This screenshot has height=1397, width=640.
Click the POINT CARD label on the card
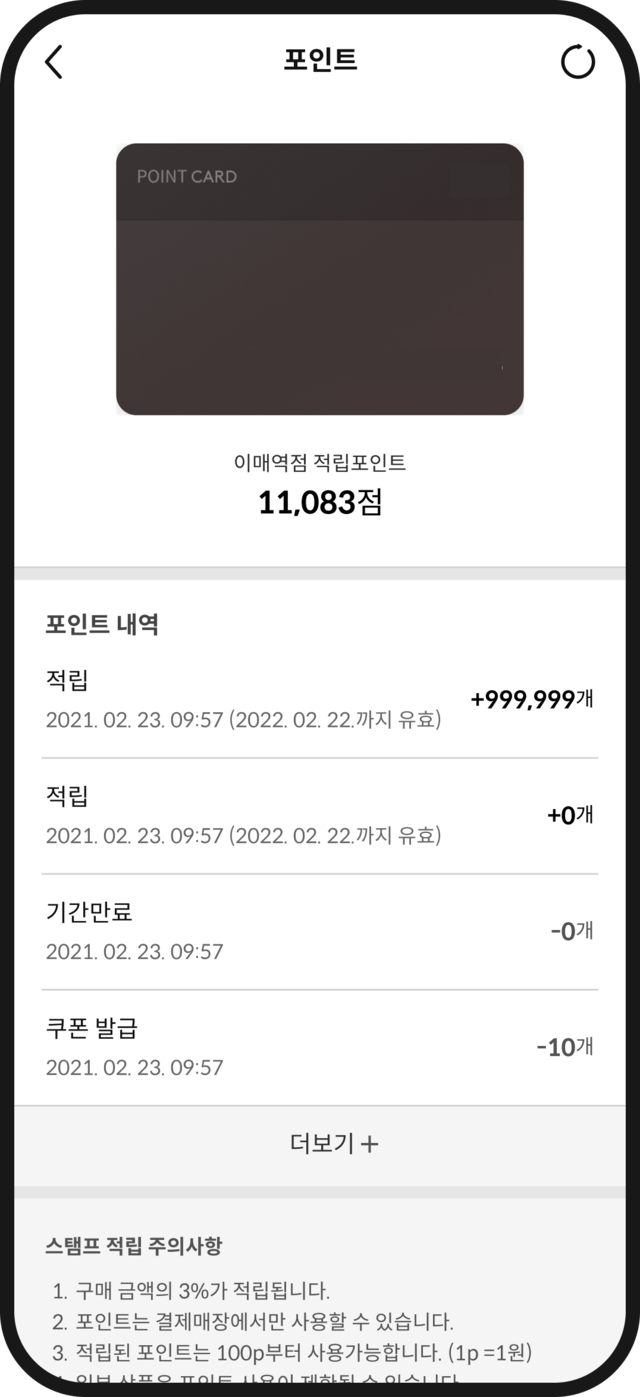(x=186, y=177)
